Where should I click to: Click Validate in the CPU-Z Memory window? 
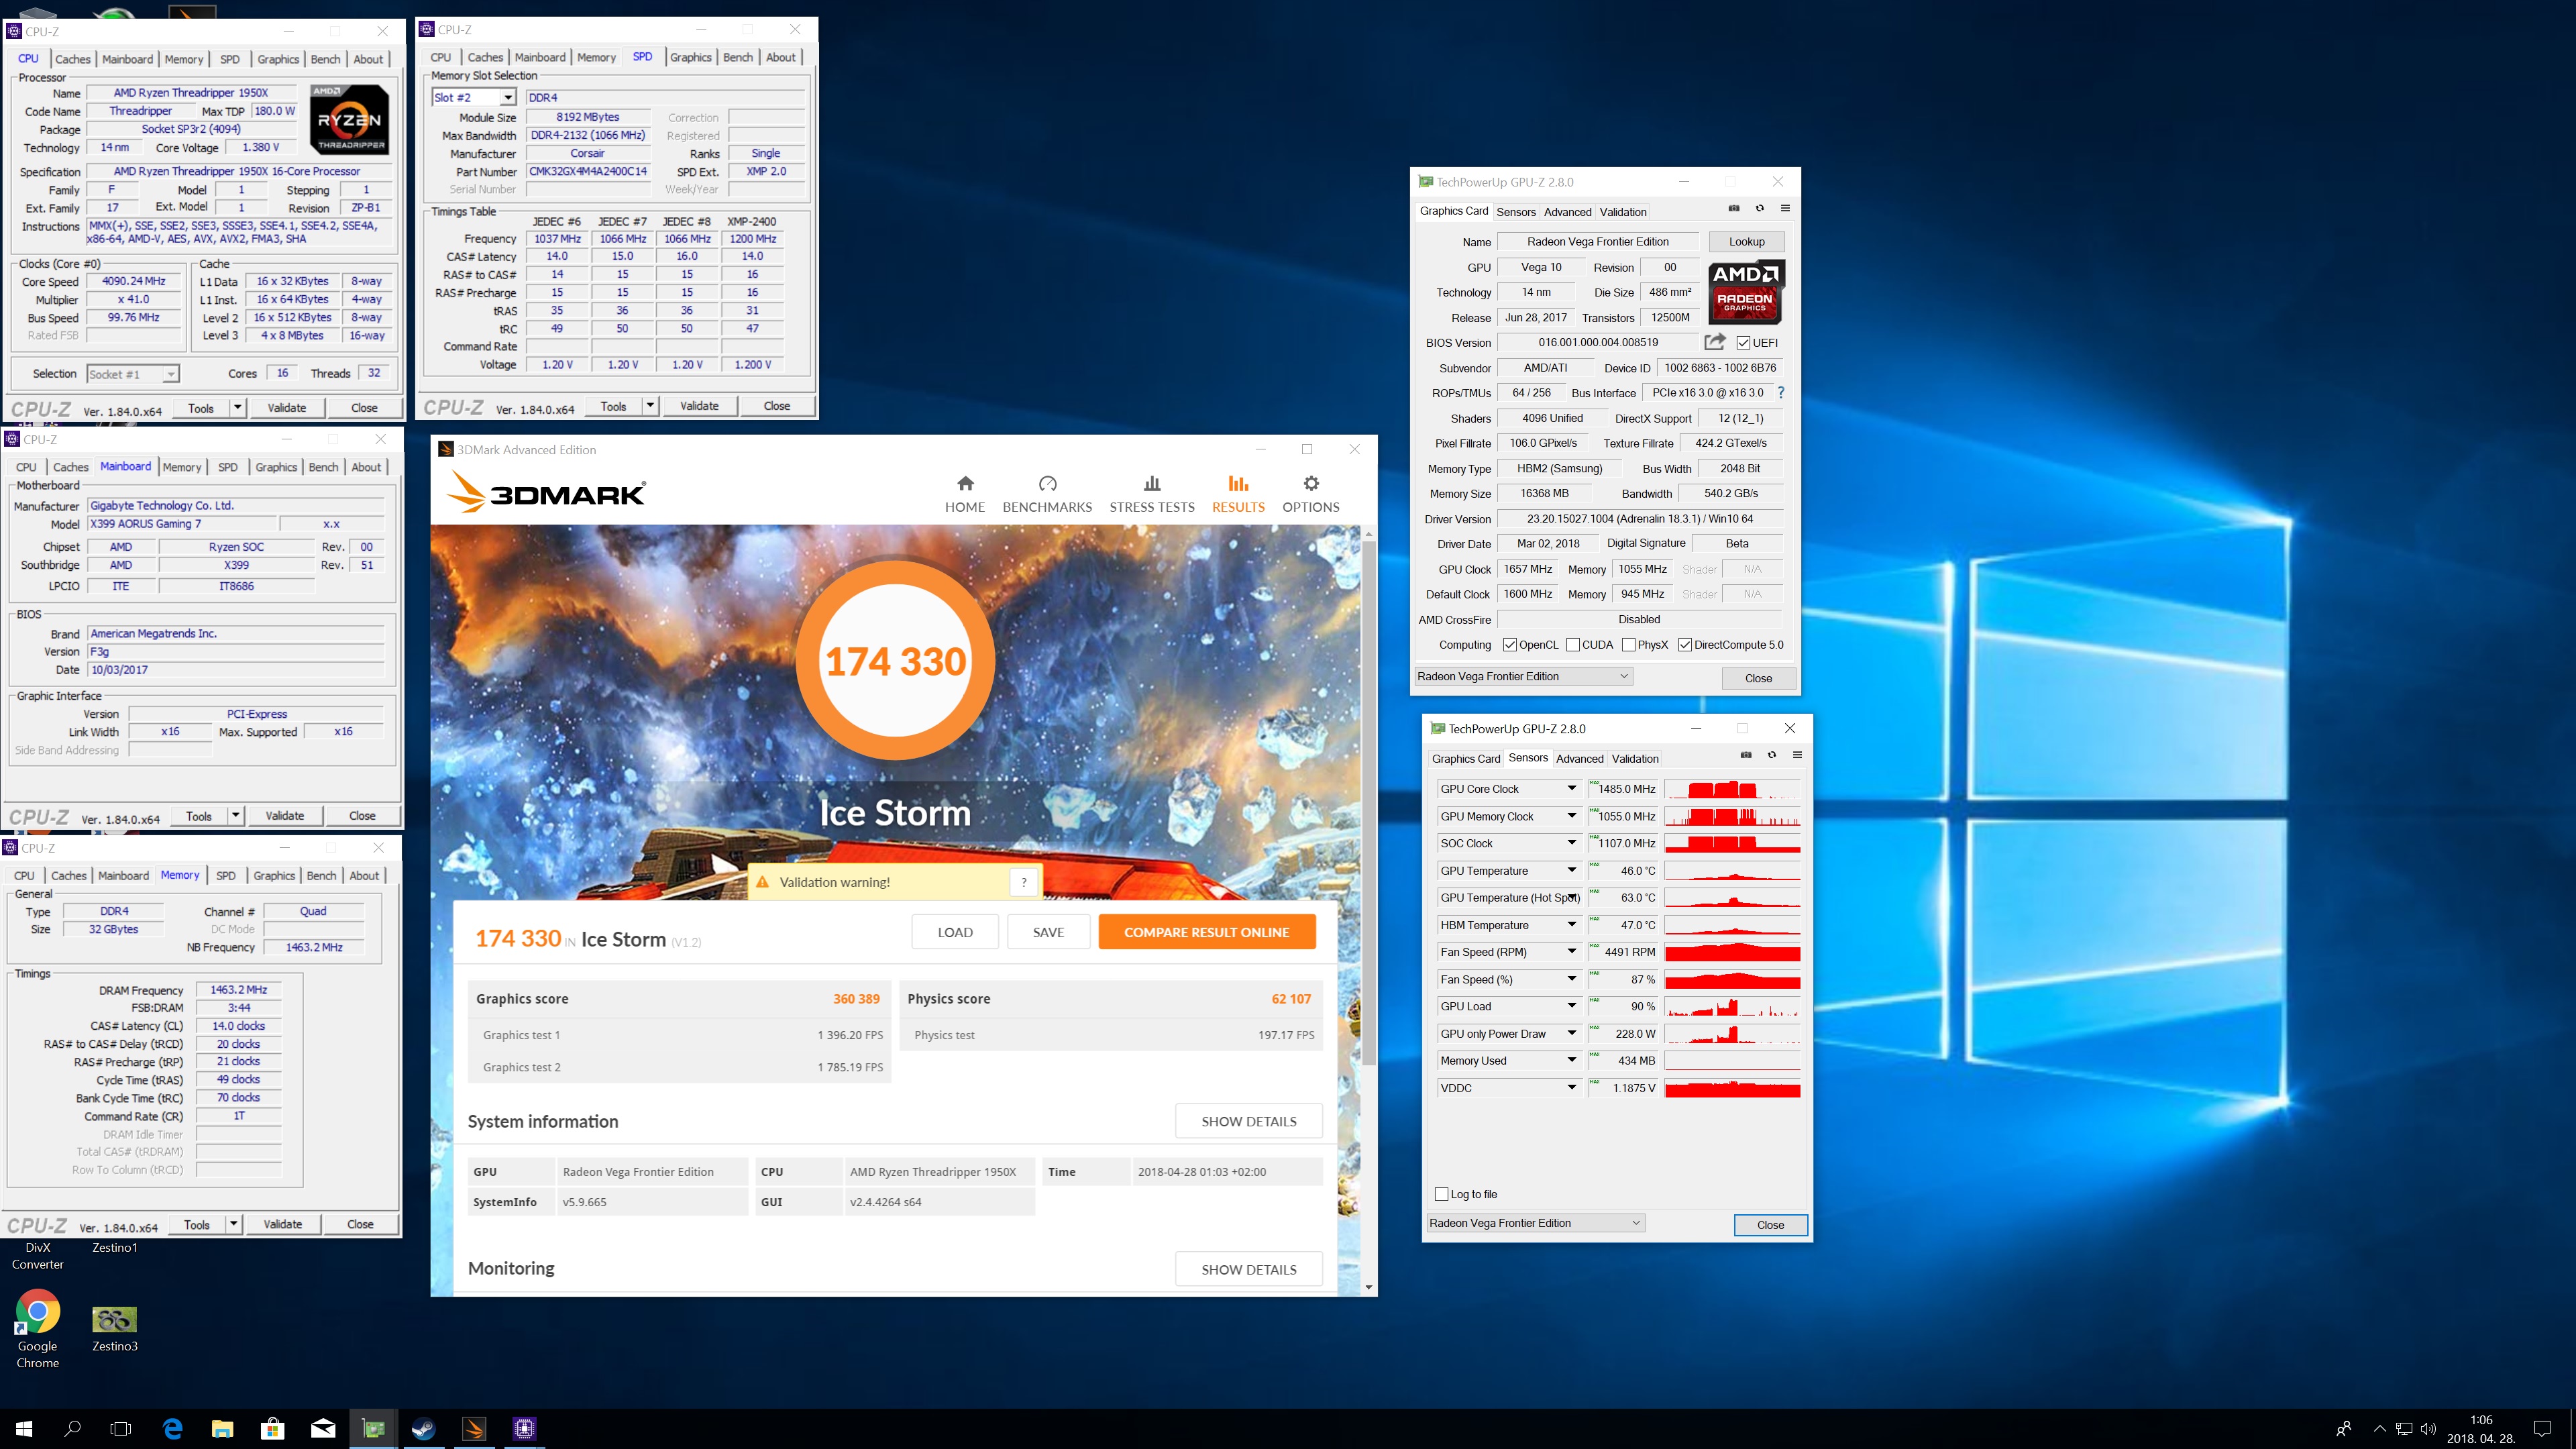point(282,1224)
